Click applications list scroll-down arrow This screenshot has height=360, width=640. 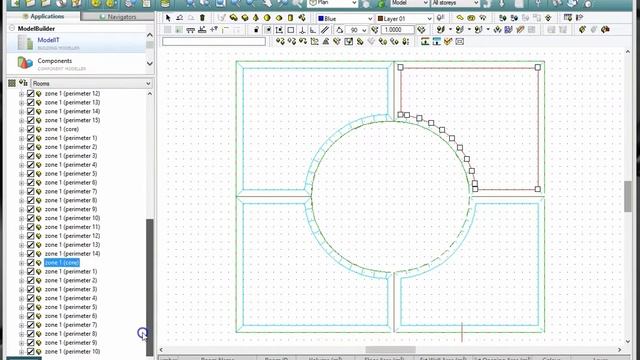(x=150, y=64)
